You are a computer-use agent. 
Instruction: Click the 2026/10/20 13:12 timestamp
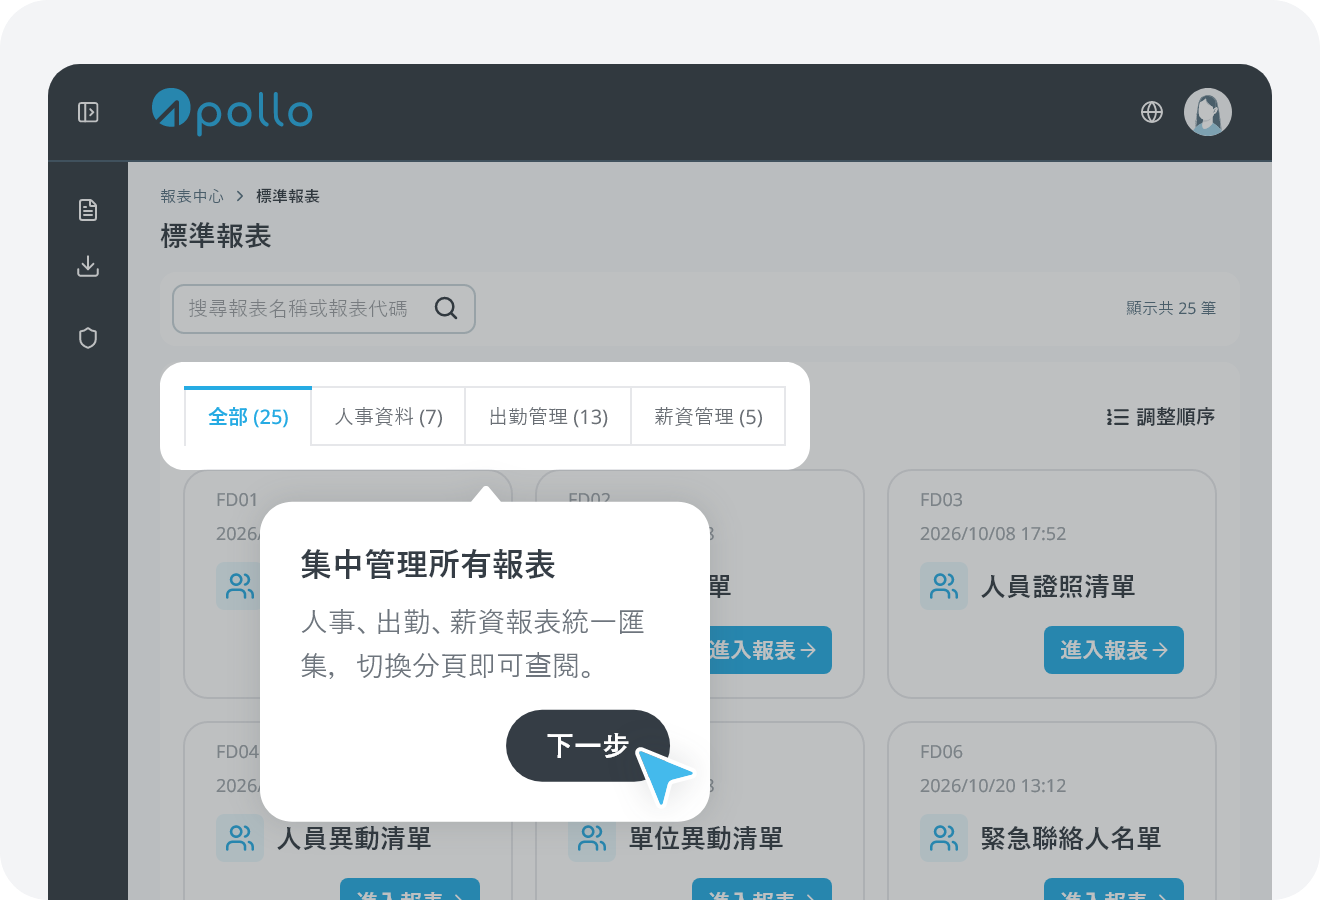993,786
